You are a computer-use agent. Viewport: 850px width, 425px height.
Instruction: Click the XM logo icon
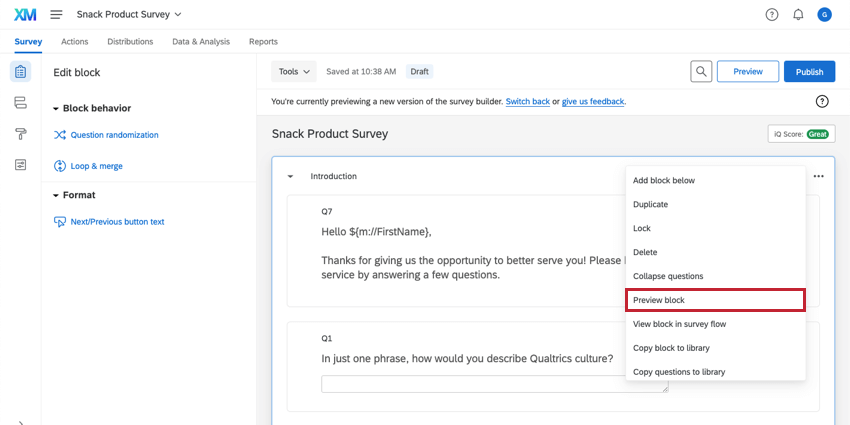tap(24, 14)
